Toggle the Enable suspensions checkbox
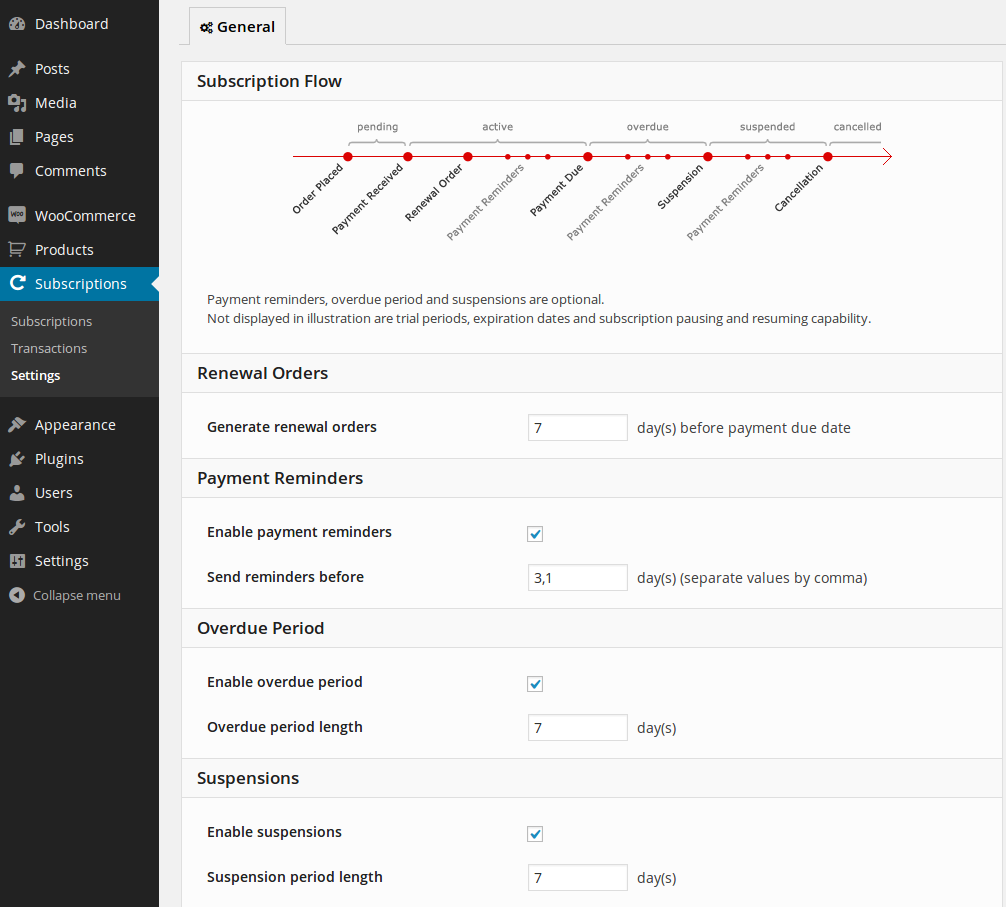Viewport: 1006px width, 907px height. pos(535,834)
